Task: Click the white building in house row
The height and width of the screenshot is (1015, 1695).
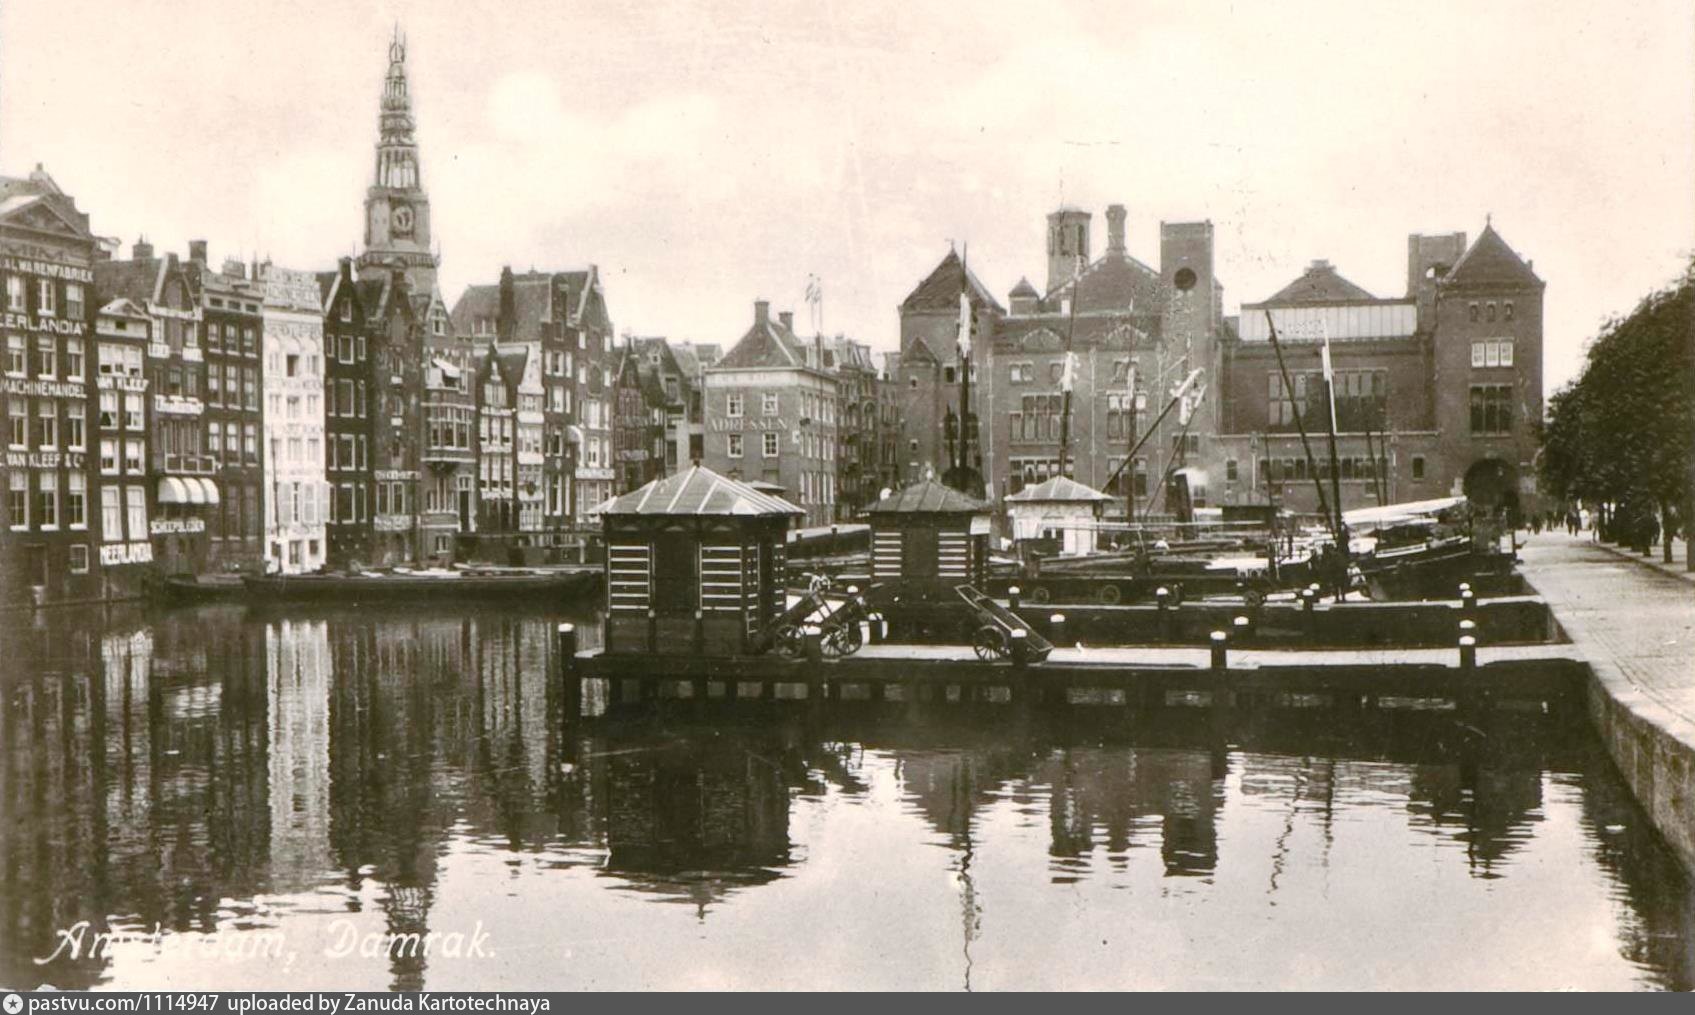Action: coord(293,420)
